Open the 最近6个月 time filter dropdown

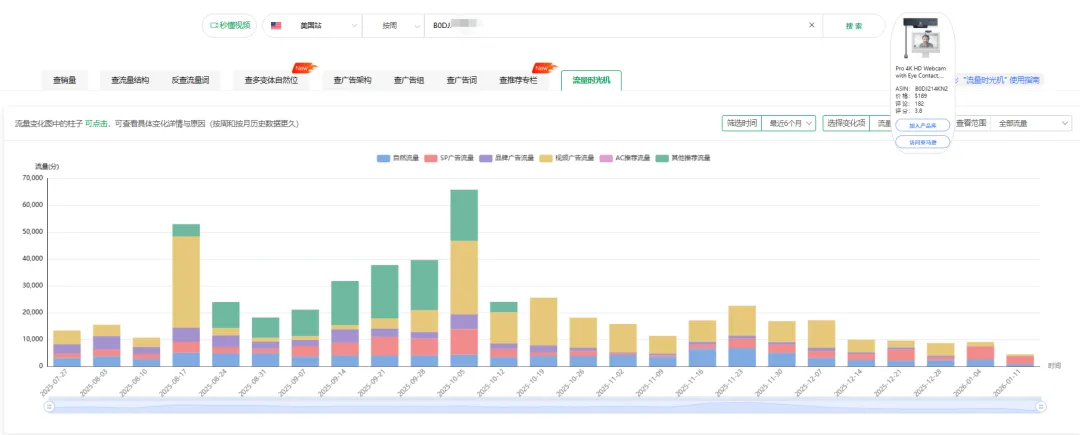(x=790, y=123)
